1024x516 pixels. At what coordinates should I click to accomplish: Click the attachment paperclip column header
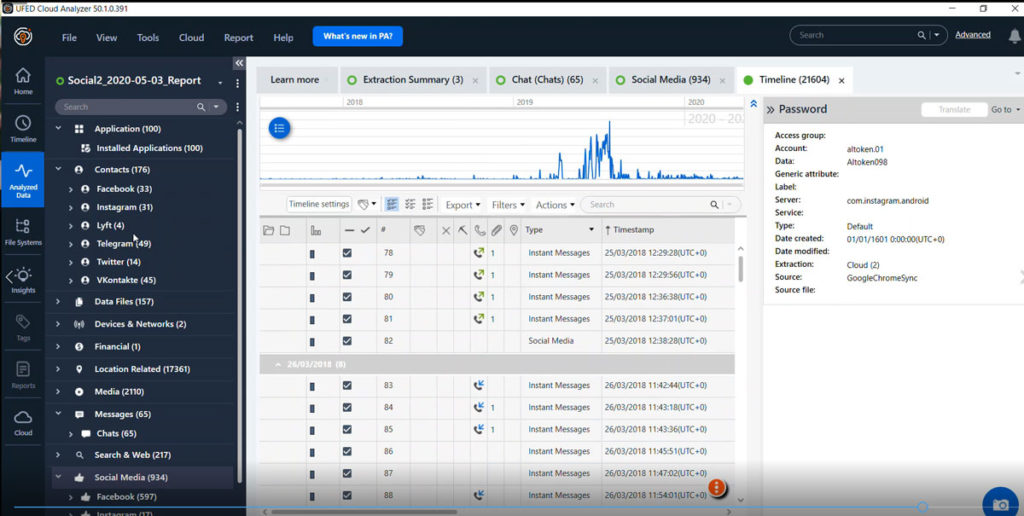coord(496,230)
